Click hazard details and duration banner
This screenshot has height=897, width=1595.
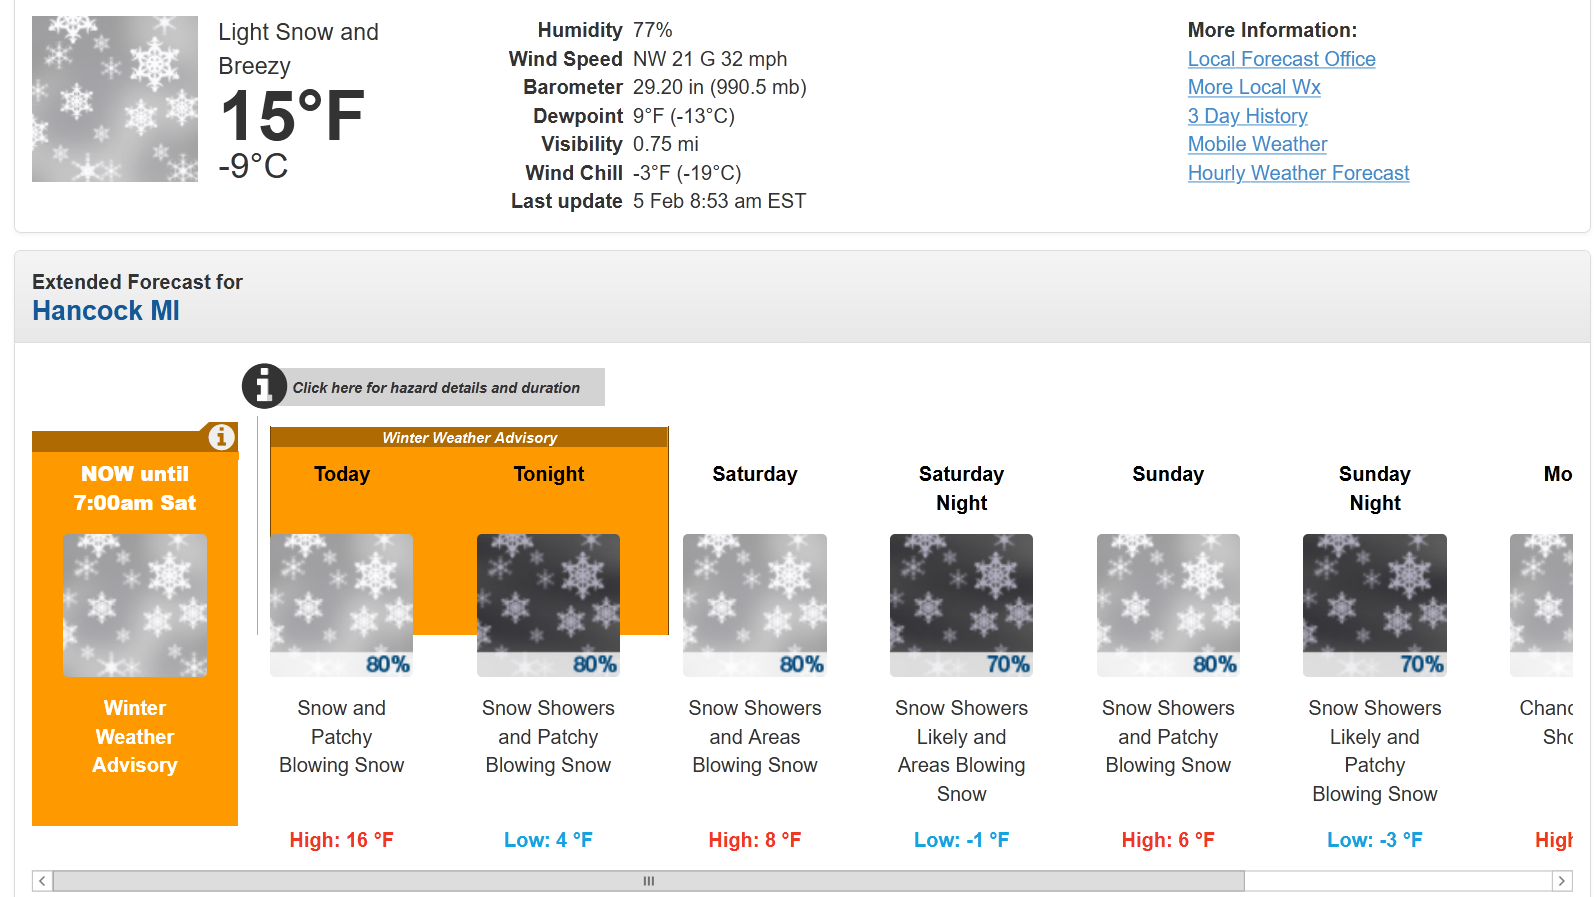436,387
